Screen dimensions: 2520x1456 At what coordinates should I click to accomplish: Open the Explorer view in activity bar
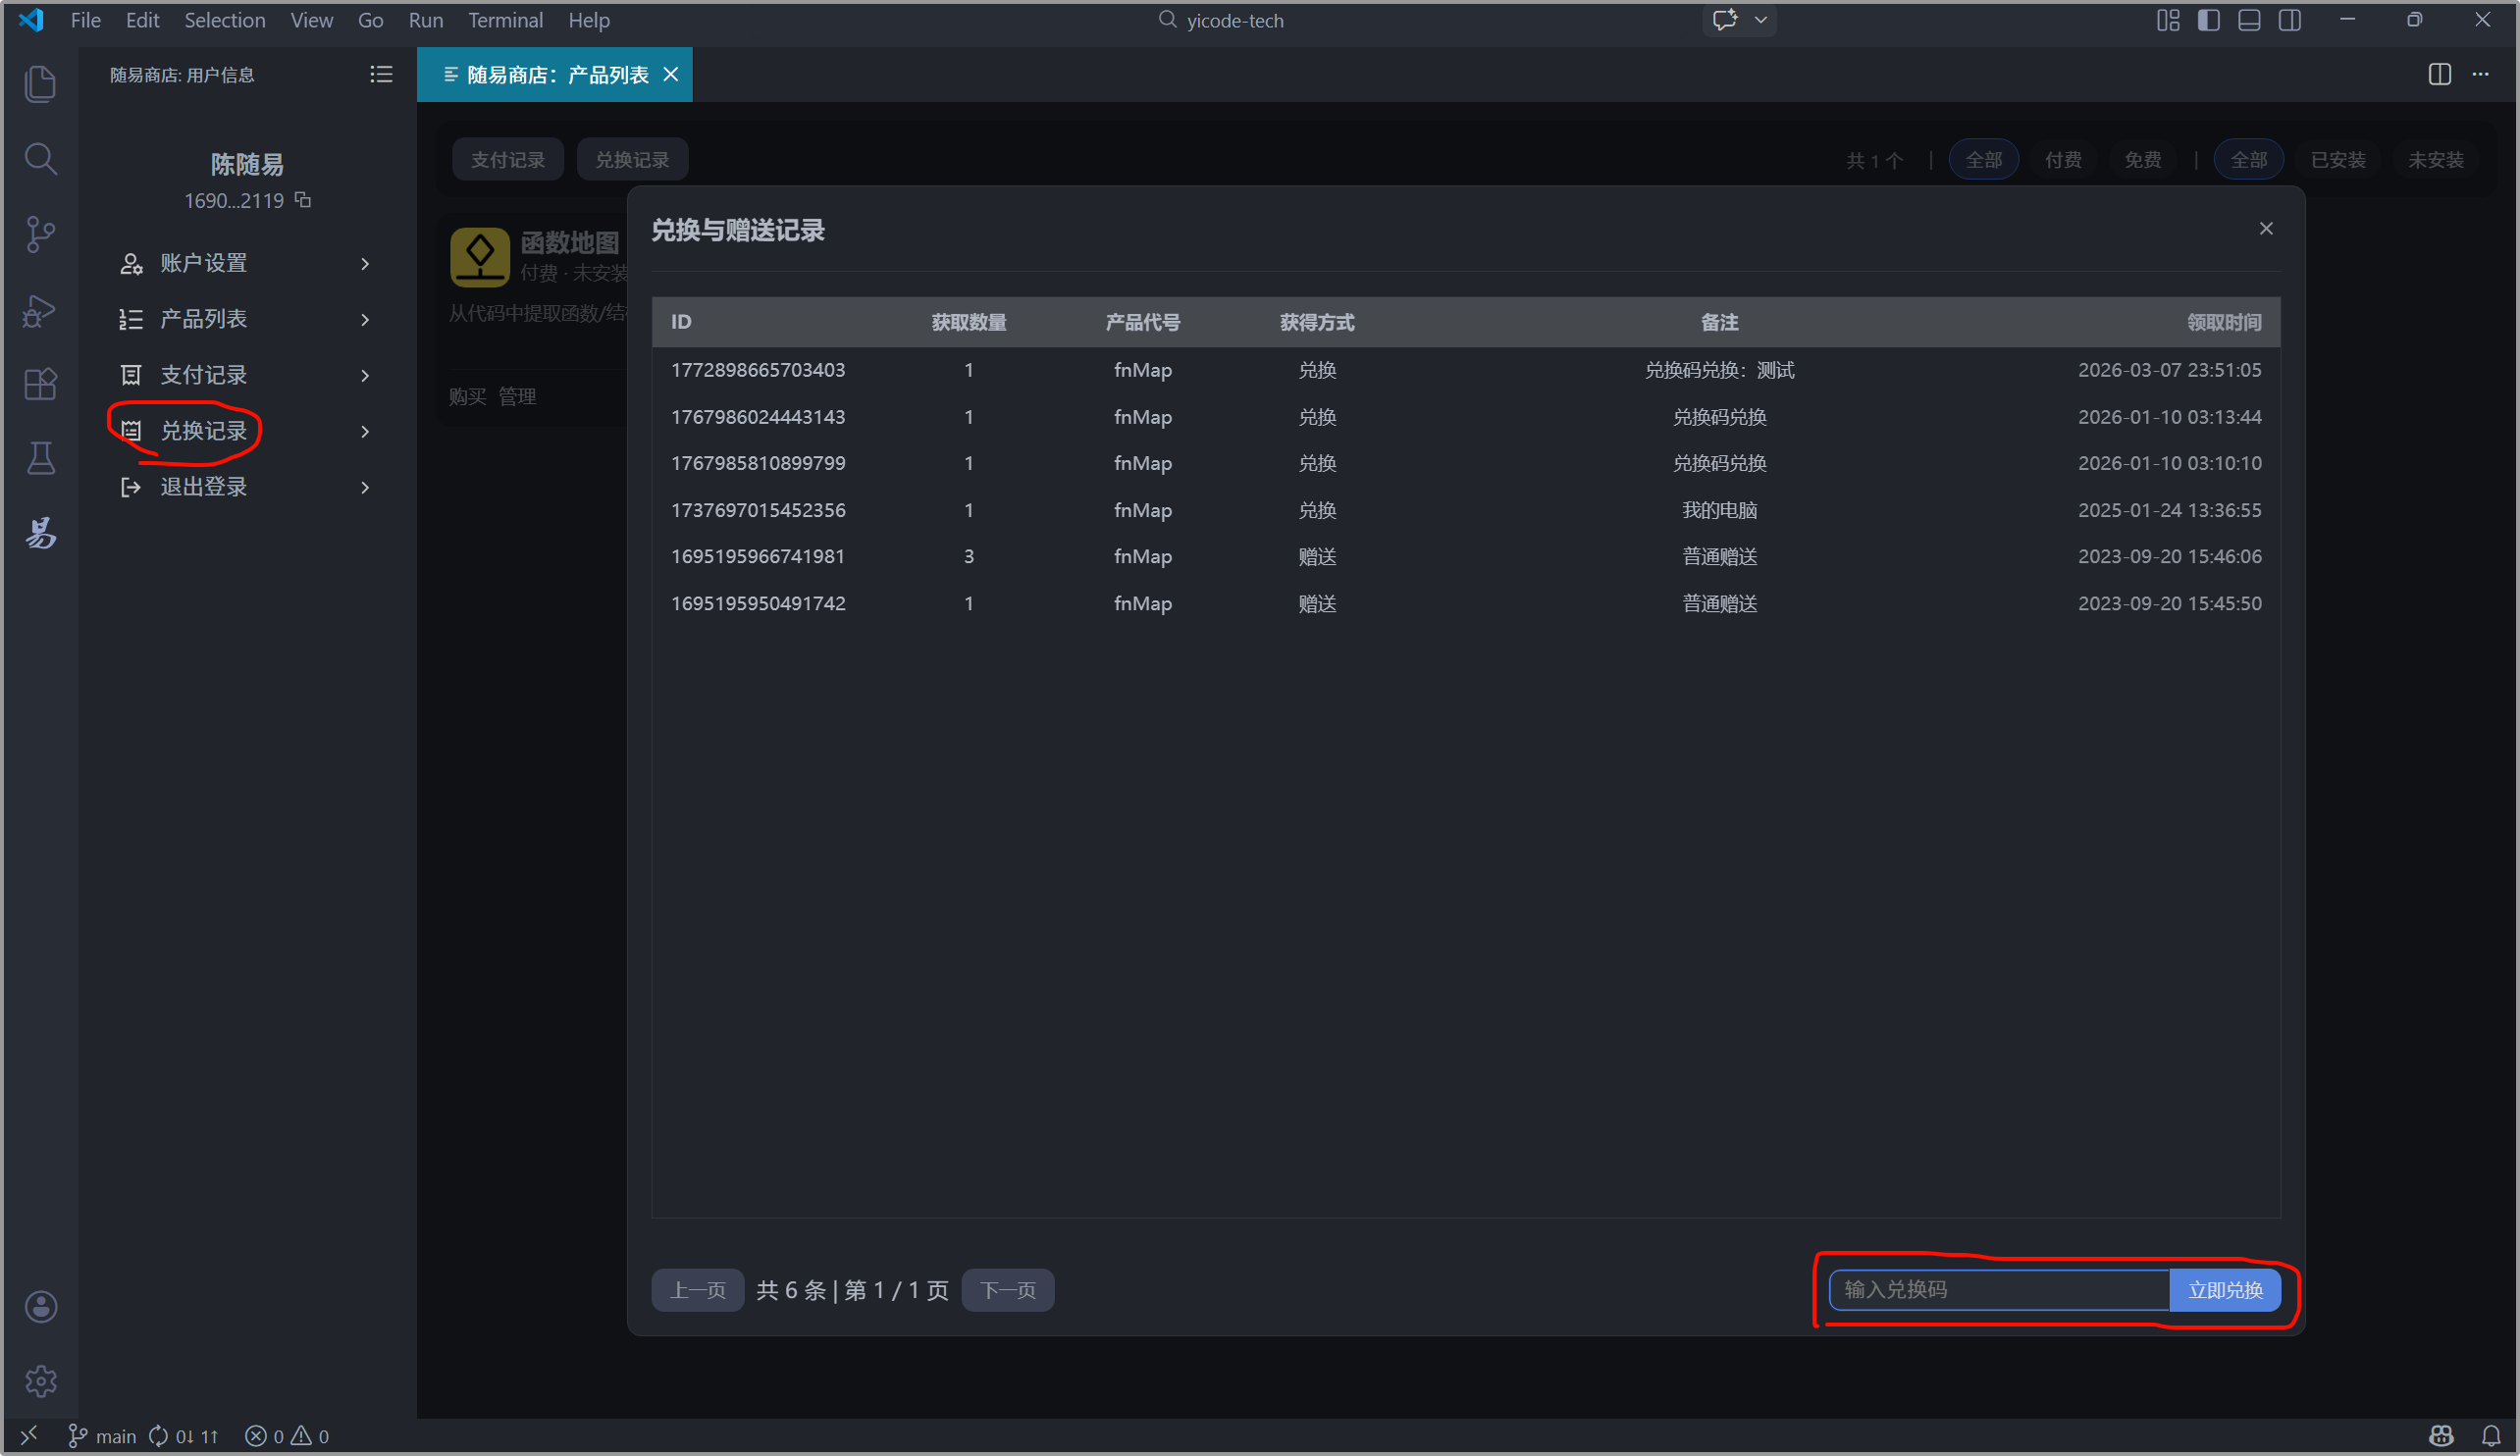click(40, 83)
